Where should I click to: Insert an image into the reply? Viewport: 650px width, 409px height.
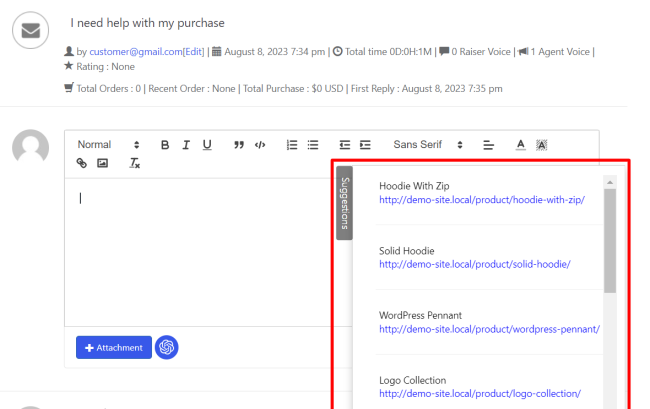[x=102, y=163]
